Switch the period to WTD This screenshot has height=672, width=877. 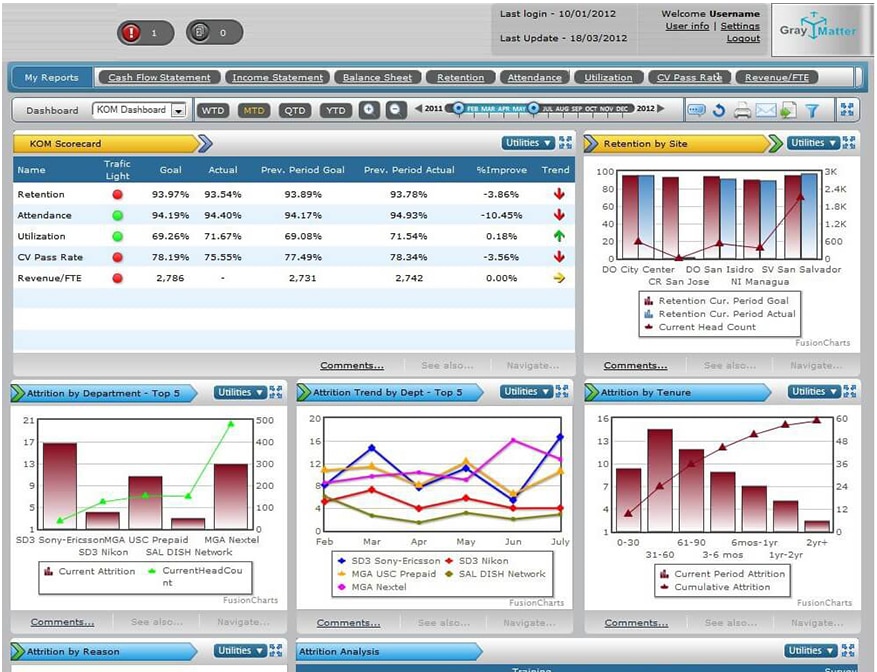tap(213, 110)
